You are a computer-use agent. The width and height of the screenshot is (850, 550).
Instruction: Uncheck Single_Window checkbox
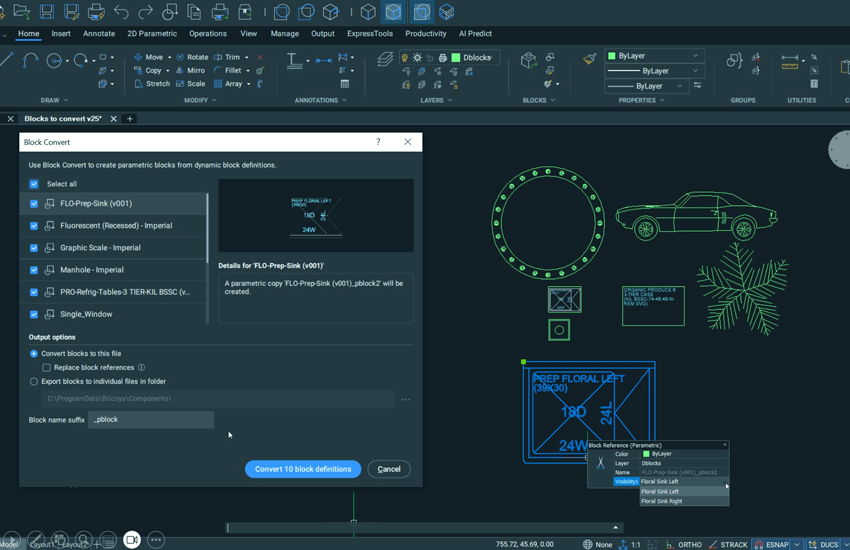(34, 314)
